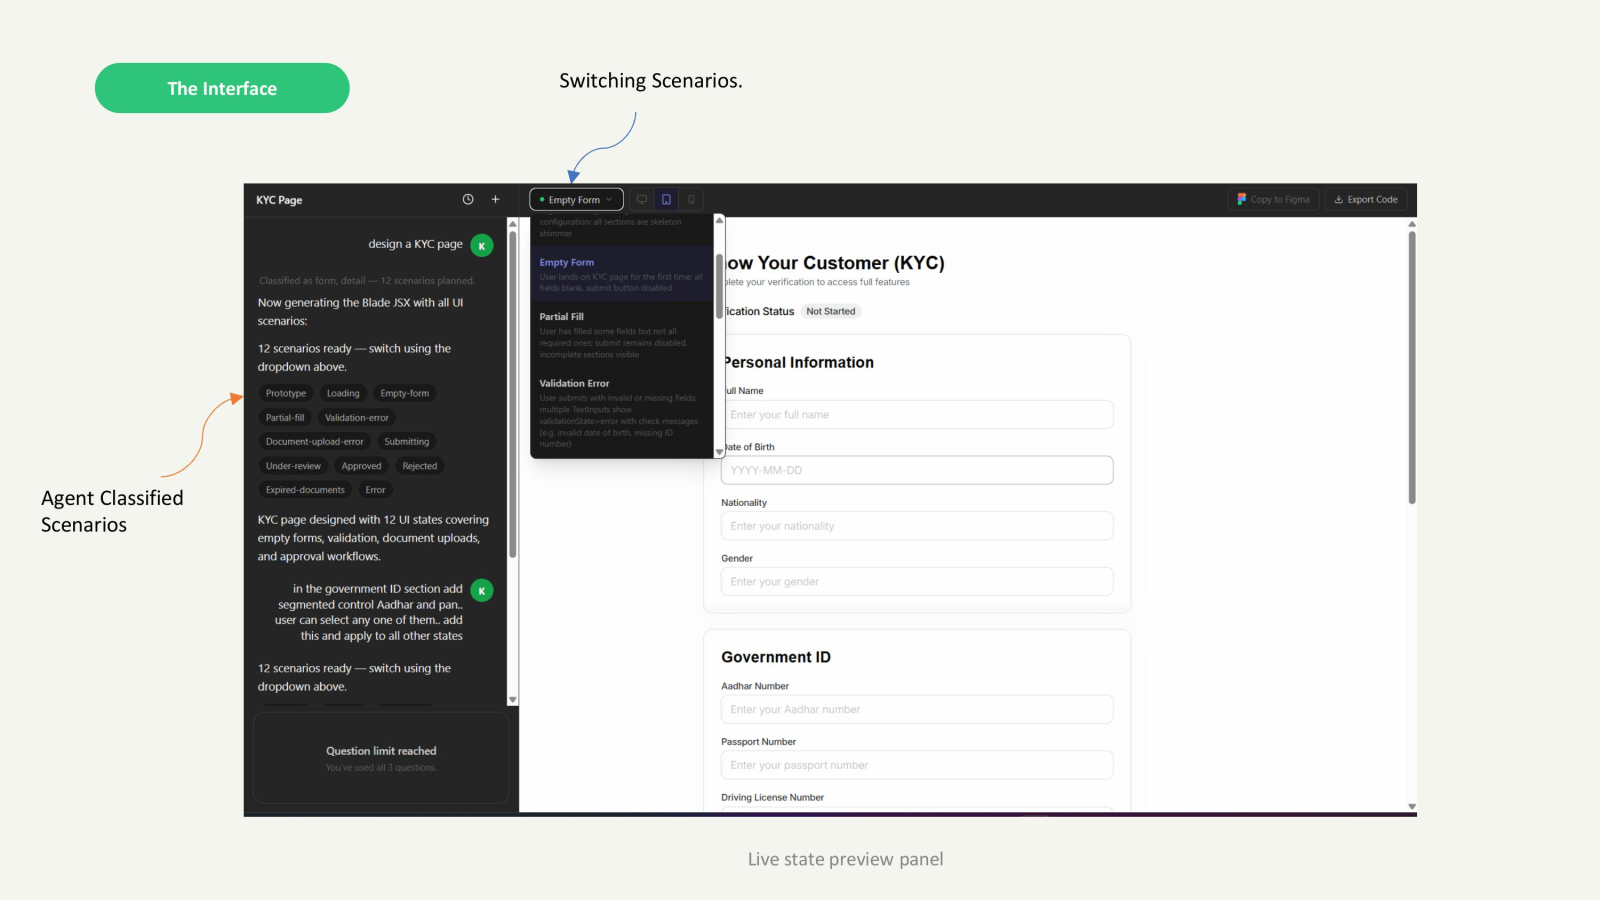This screenshot has height=900, width=1600.
Task: Focus the Full Name input field
Action: tap(916, 415)
